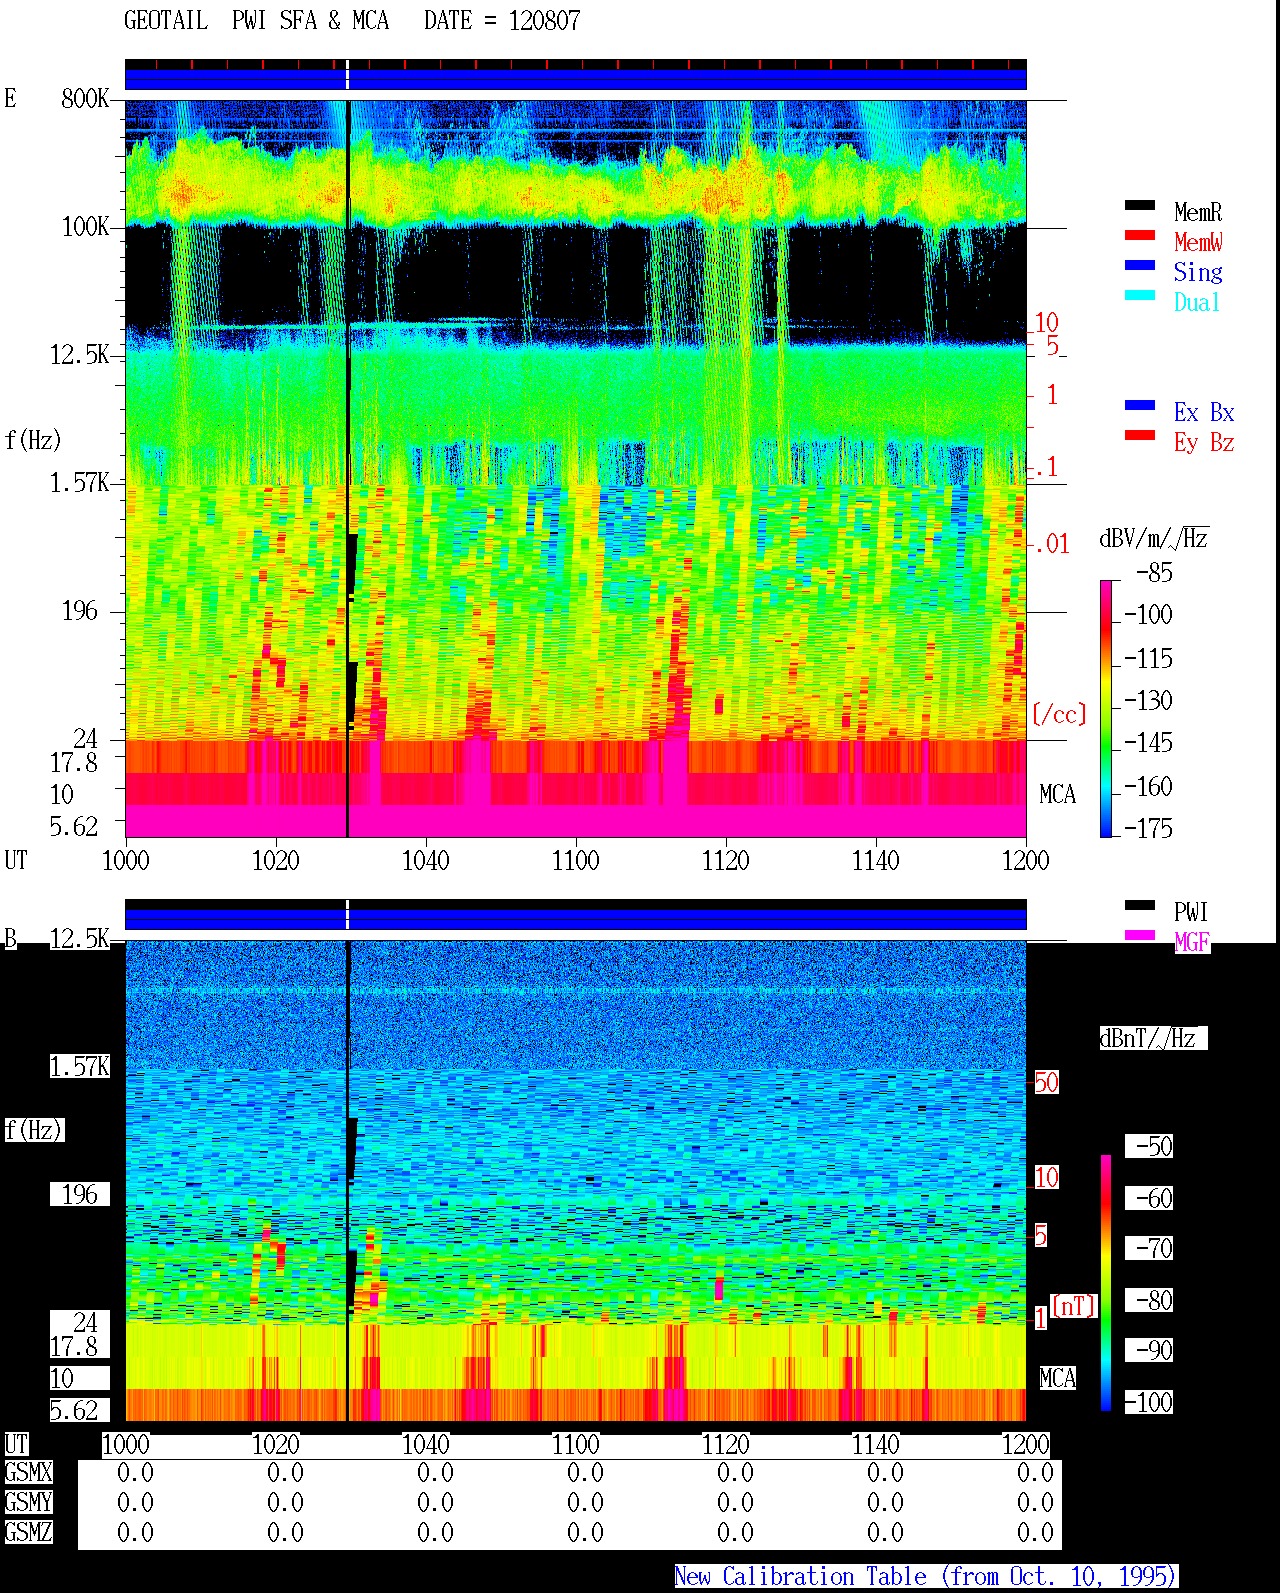Image resolution: width=1280 pixels, height=1593 pixels.
Task: Click the dBnT magnetic field color bar
Action: (x=1106, y=1283)
